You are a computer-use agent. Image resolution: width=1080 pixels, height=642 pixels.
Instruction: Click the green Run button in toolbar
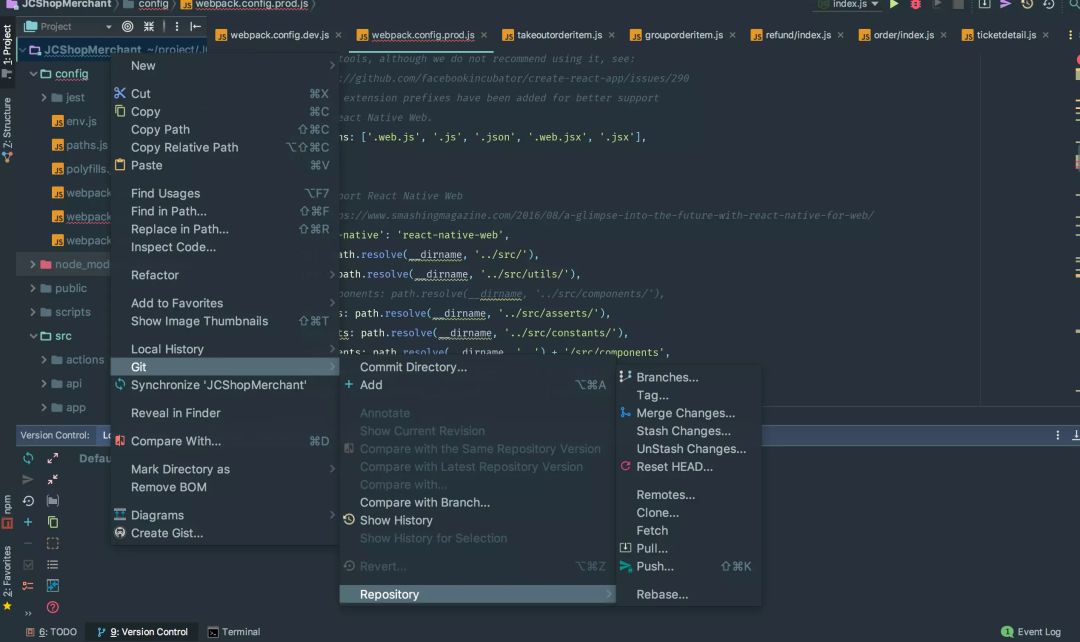pos(894,5)
